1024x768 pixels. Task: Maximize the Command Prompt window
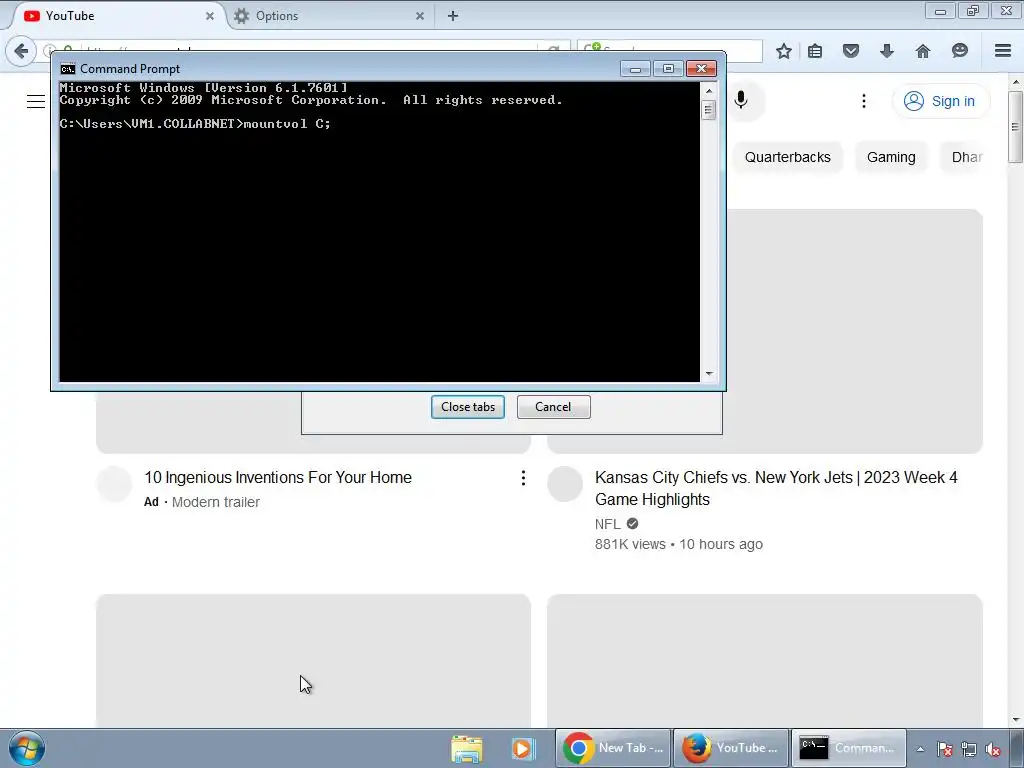[x=668, y=69]
